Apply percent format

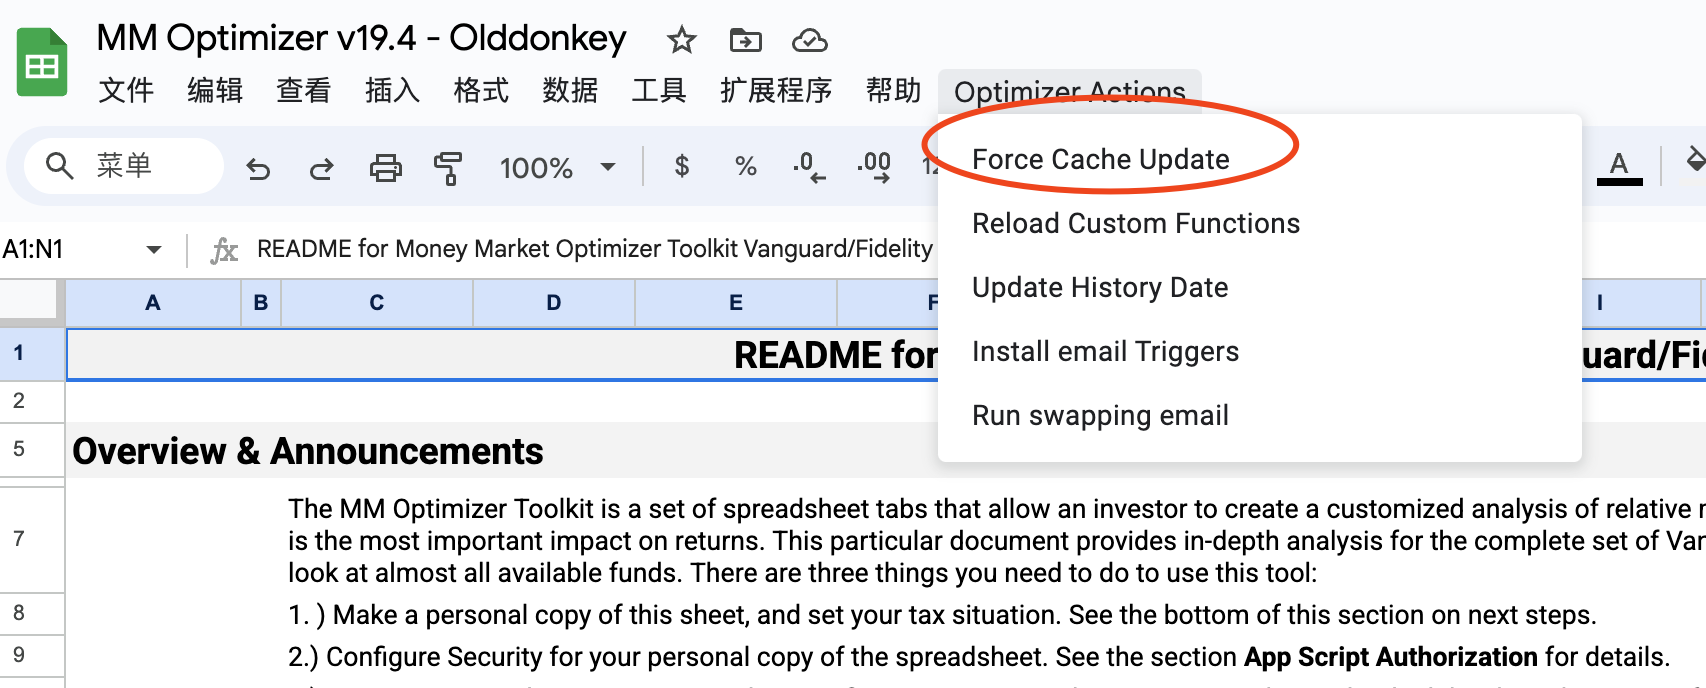745,166
